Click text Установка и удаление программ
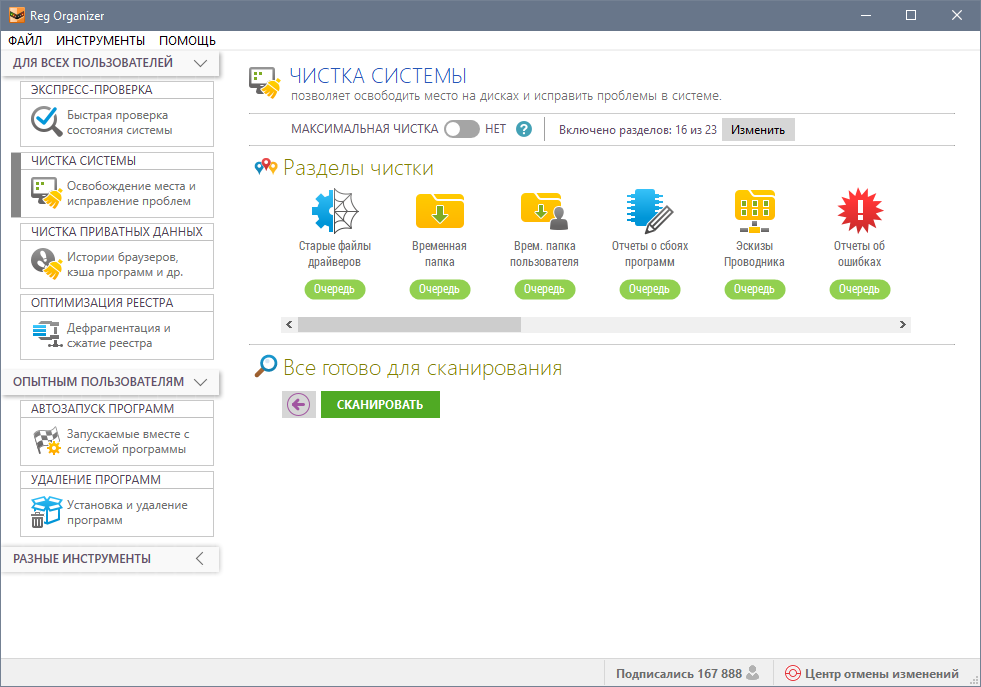This screenshot has width=981, height=687. [127, 512]
